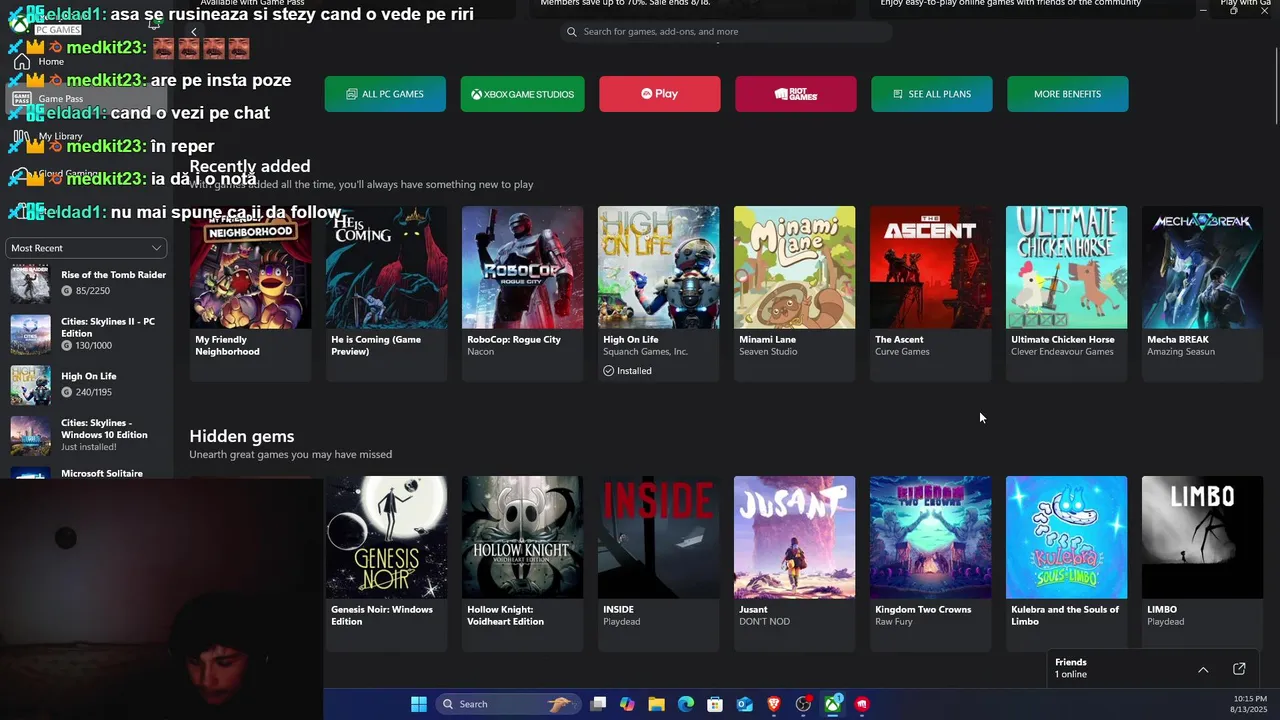Open Ultimate Chicken Horse game tile
This screenshot has height=720, width=1280.
point(1066,293)
